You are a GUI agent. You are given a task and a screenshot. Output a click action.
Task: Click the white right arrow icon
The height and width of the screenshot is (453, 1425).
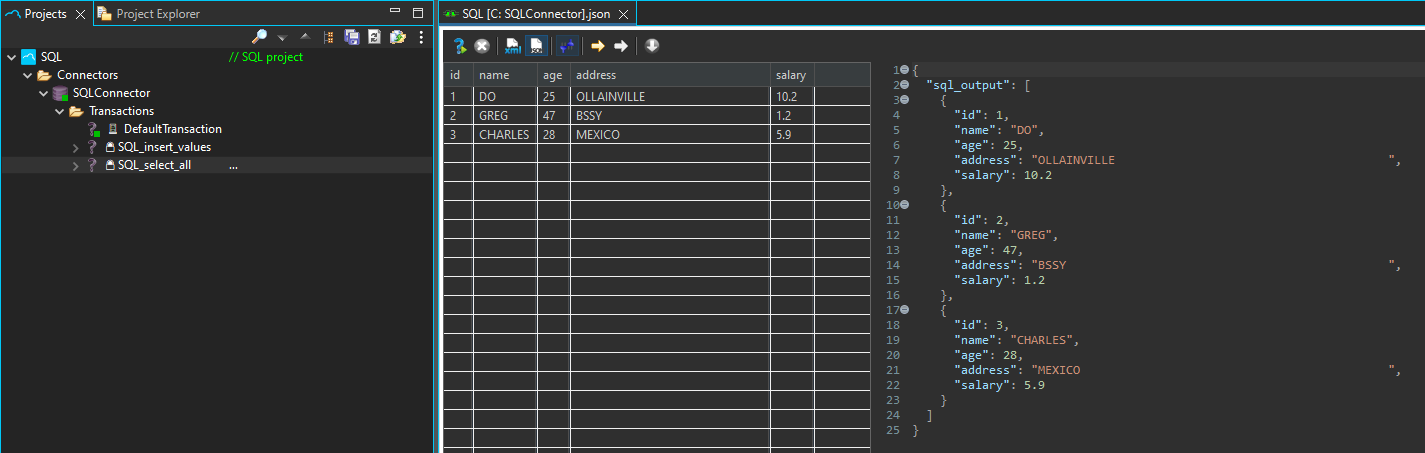[x=621, y=46]
